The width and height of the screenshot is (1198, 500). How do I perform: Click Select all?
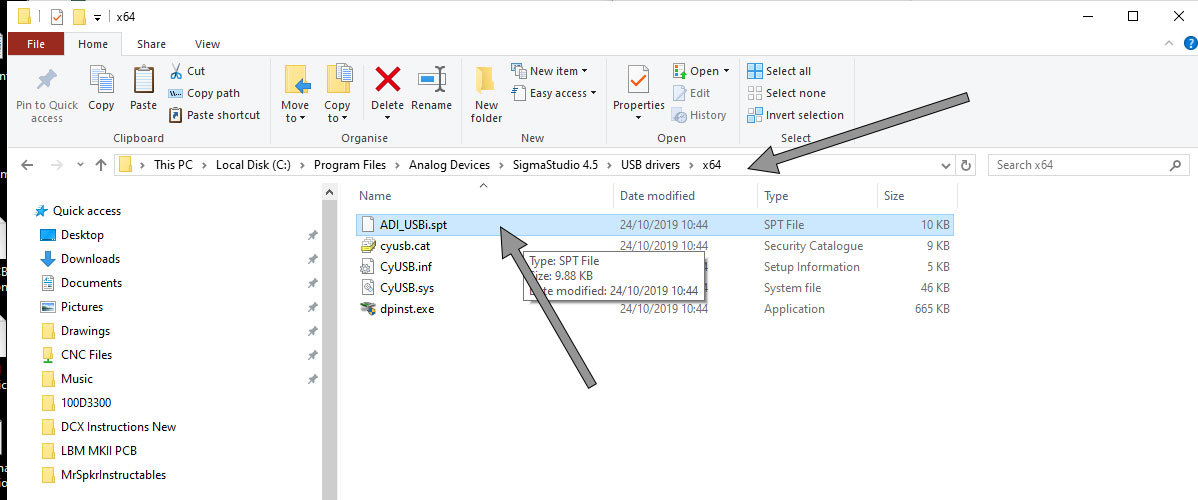779,71
